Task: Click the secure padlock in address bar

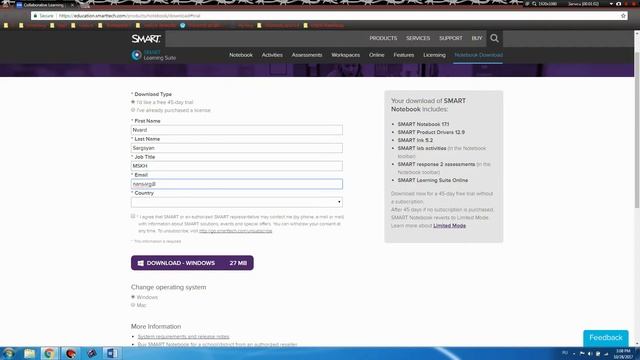Action: tap(36, 16)
